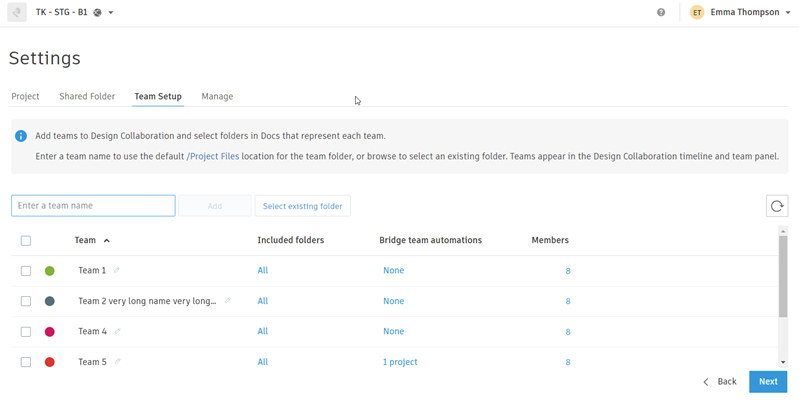Click the blue info icon in banner

pos(21,136)
